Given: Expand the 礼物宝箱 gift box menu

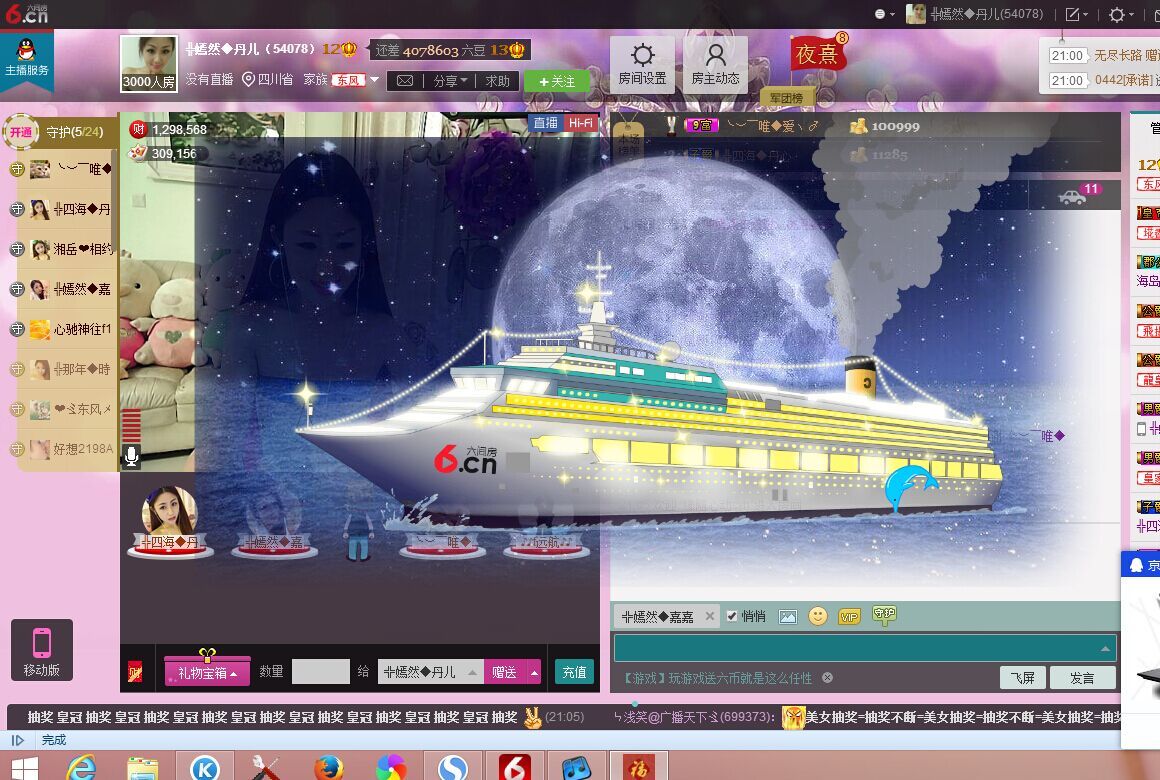Looking at the screenshot, I should click(x=207, y=672).
